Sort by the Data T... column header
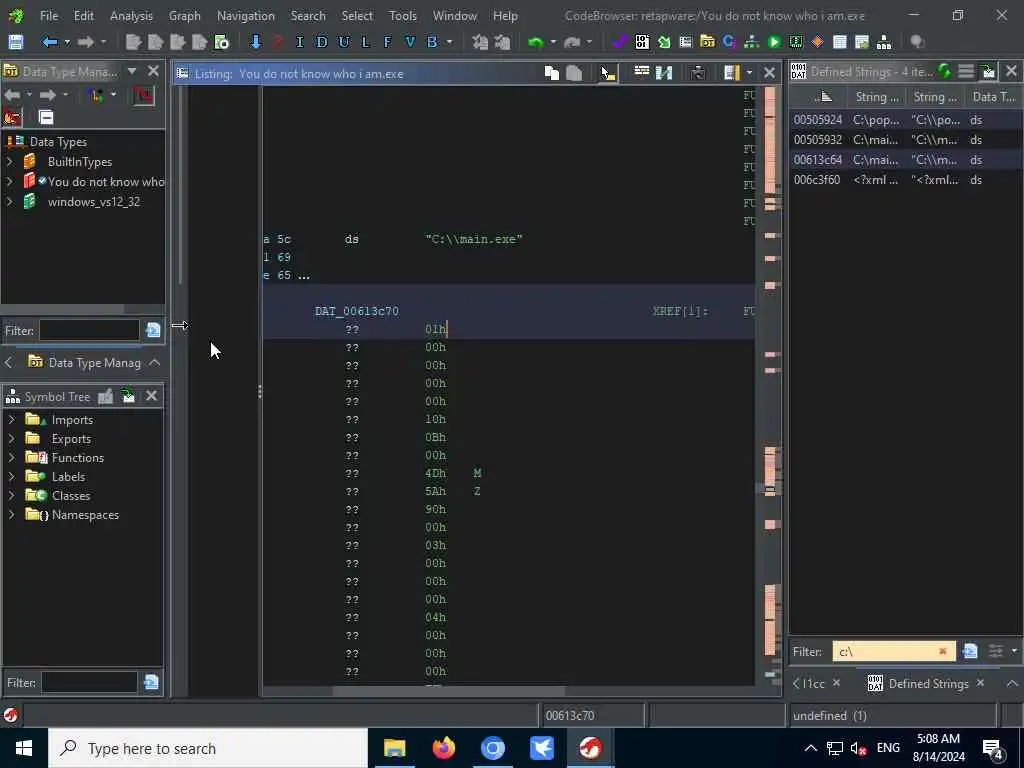Image resolution: width=1024 pixels, height=768 pixels. pyautogui.click(x=994, y=97)
